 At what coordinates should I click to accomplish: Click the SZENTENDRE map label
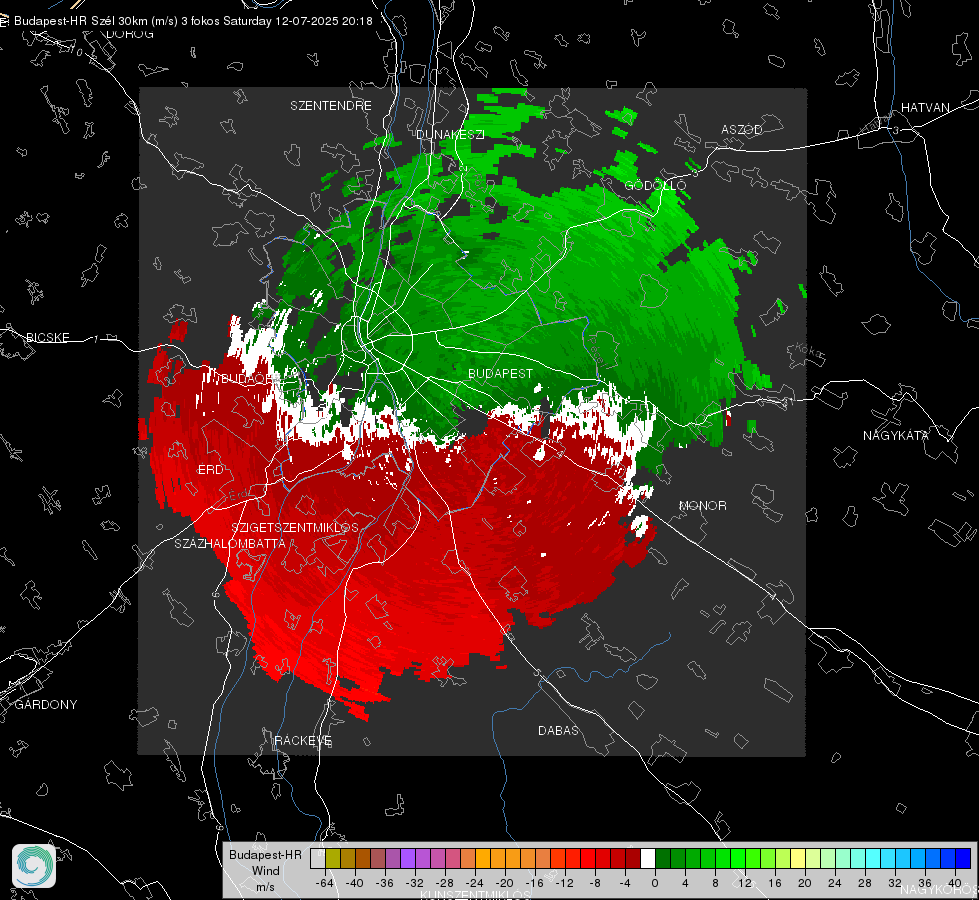[x=331, y=106]
